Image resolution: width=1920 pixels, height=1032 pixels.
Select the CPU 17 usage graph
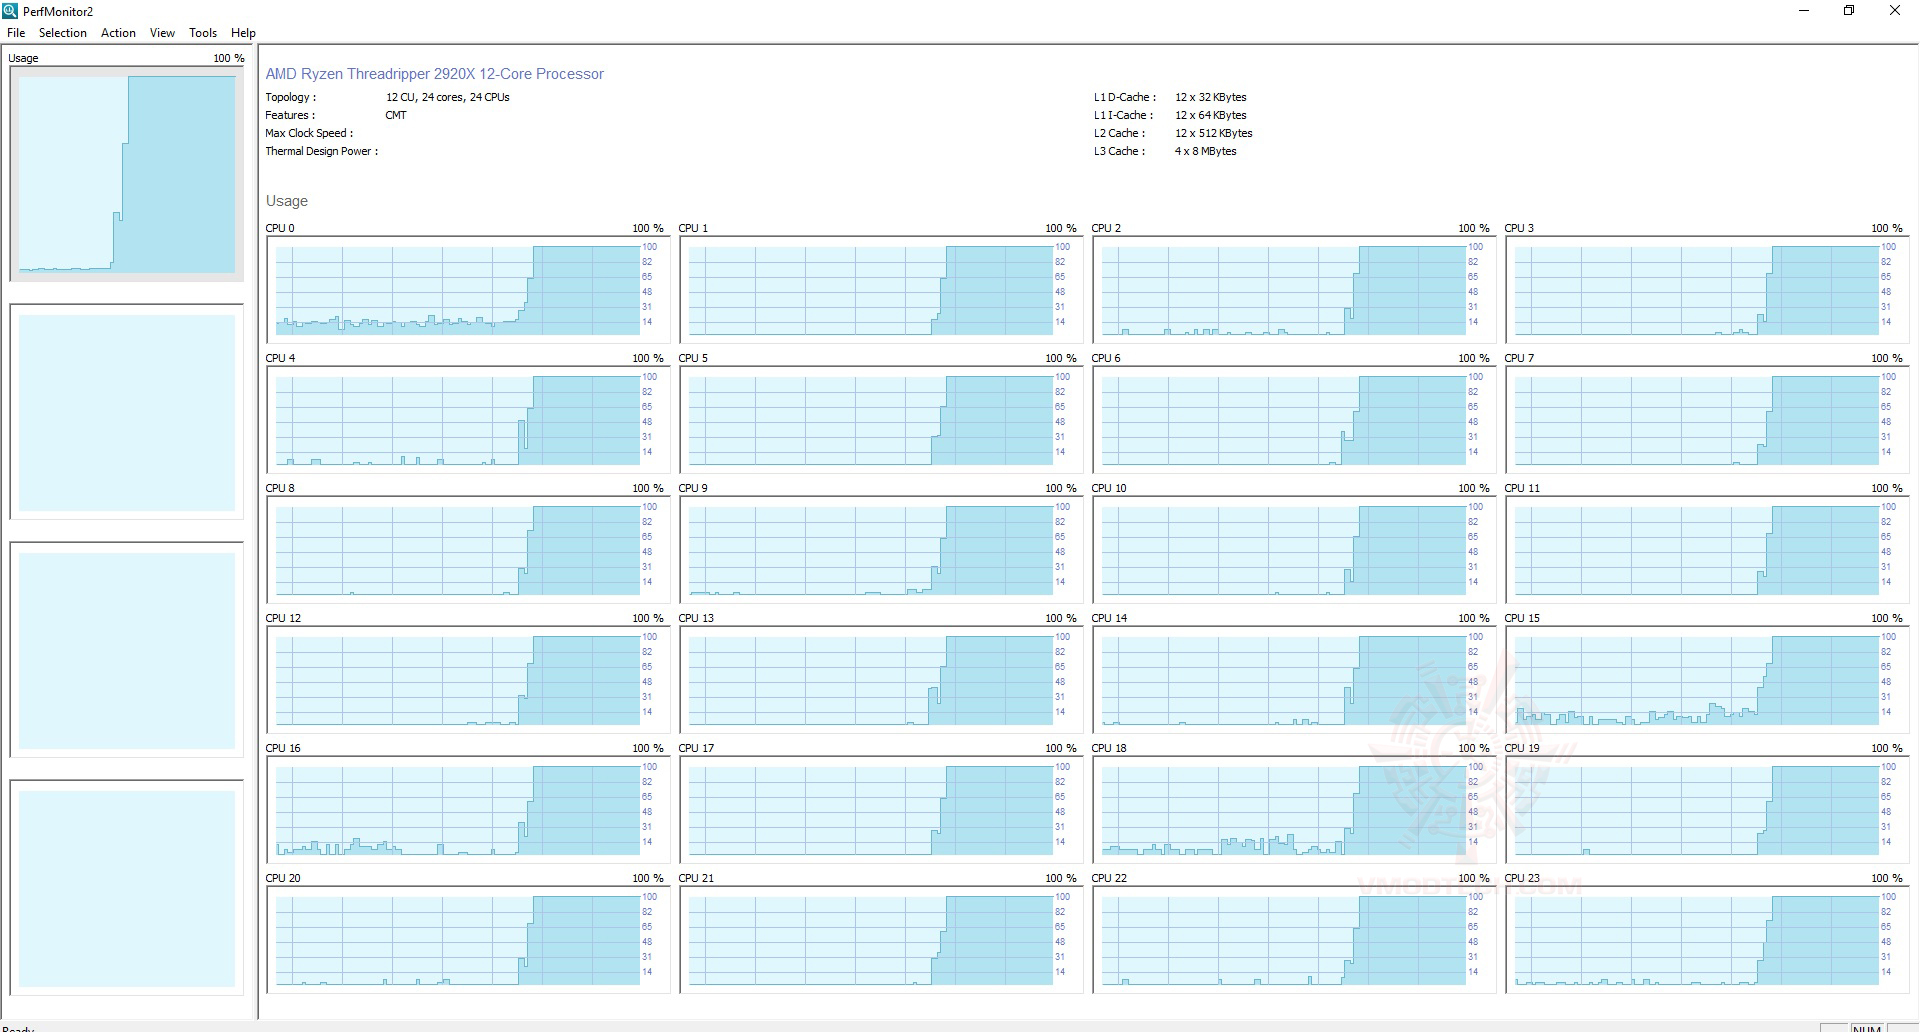click(x=881, y=810)
